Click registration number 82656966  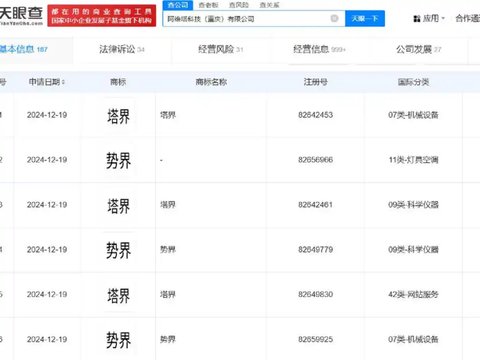tap(315, 160)
